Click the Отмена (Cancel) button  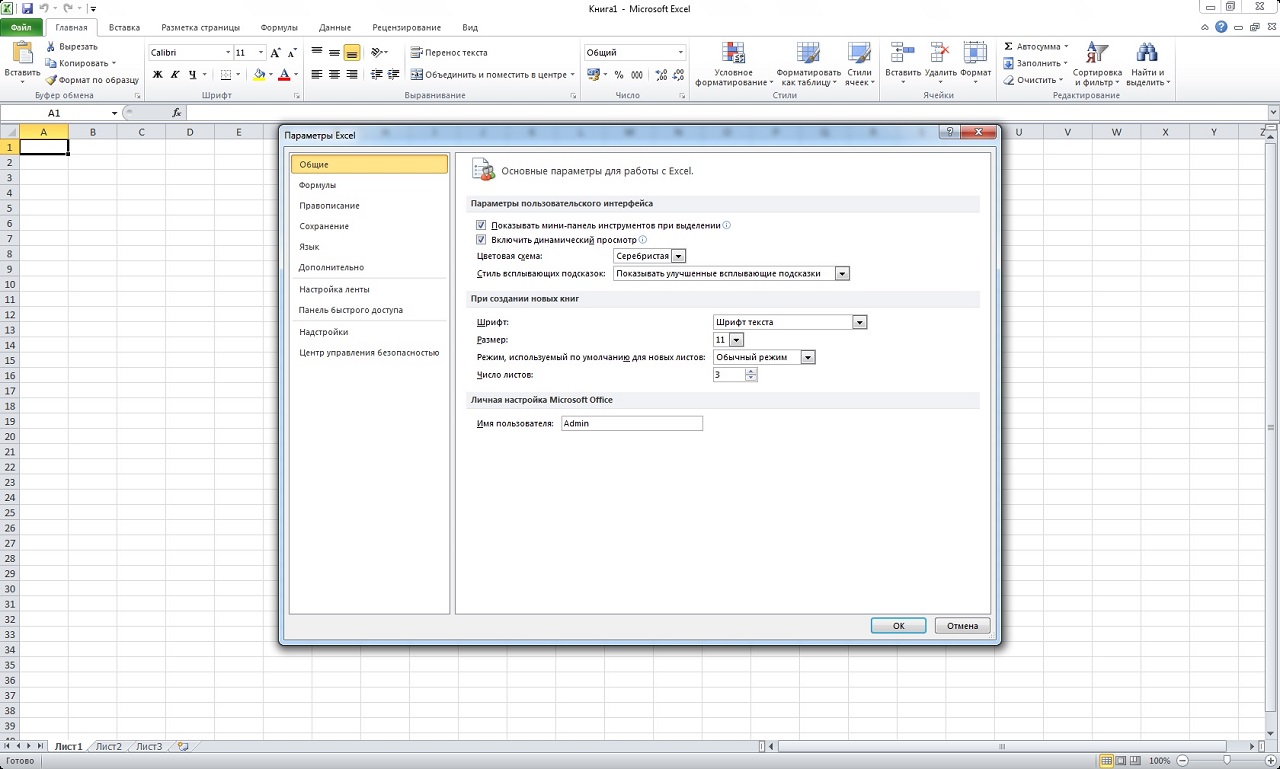tap(962, 626)
